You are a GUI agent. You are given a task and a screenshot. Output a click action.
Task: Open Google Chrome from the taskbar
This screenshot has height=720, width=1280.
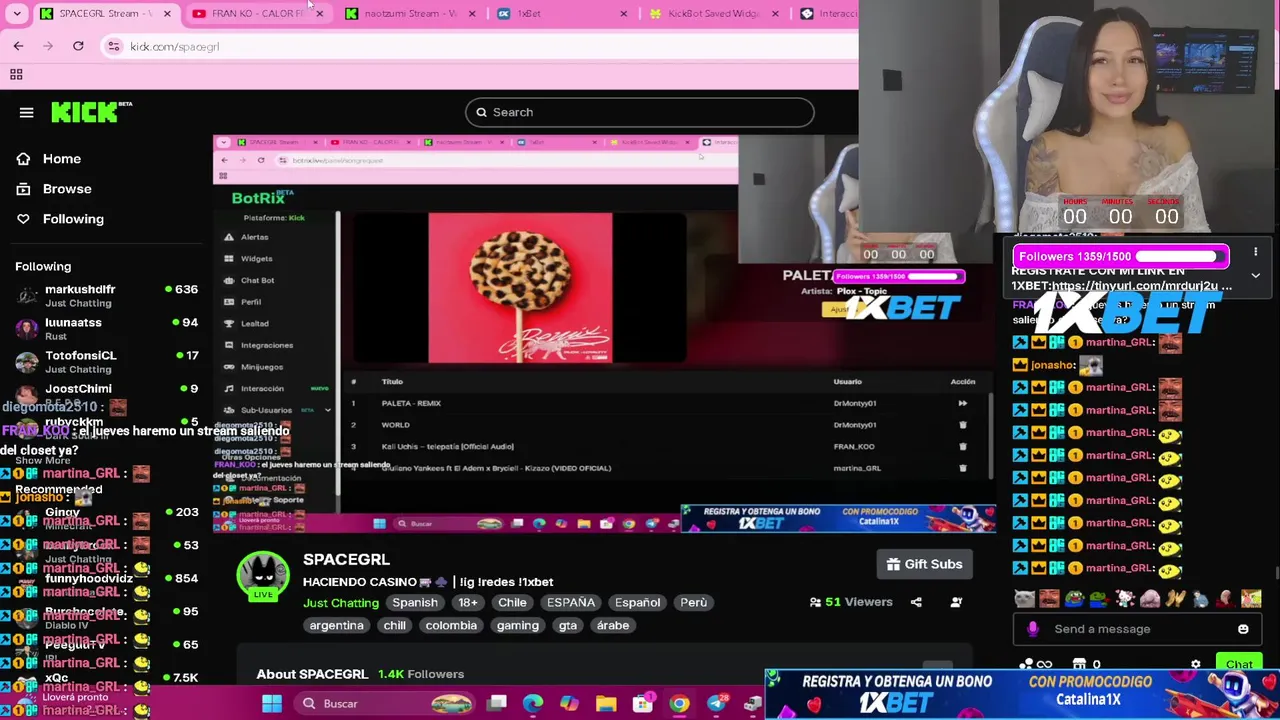679,703
